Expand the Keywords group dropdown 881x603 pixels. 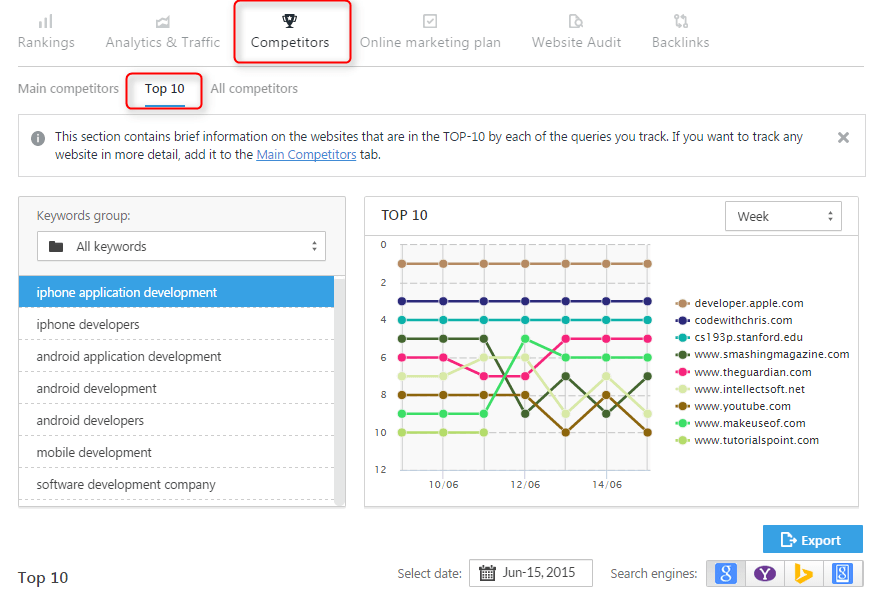click(x=181, y=246)
